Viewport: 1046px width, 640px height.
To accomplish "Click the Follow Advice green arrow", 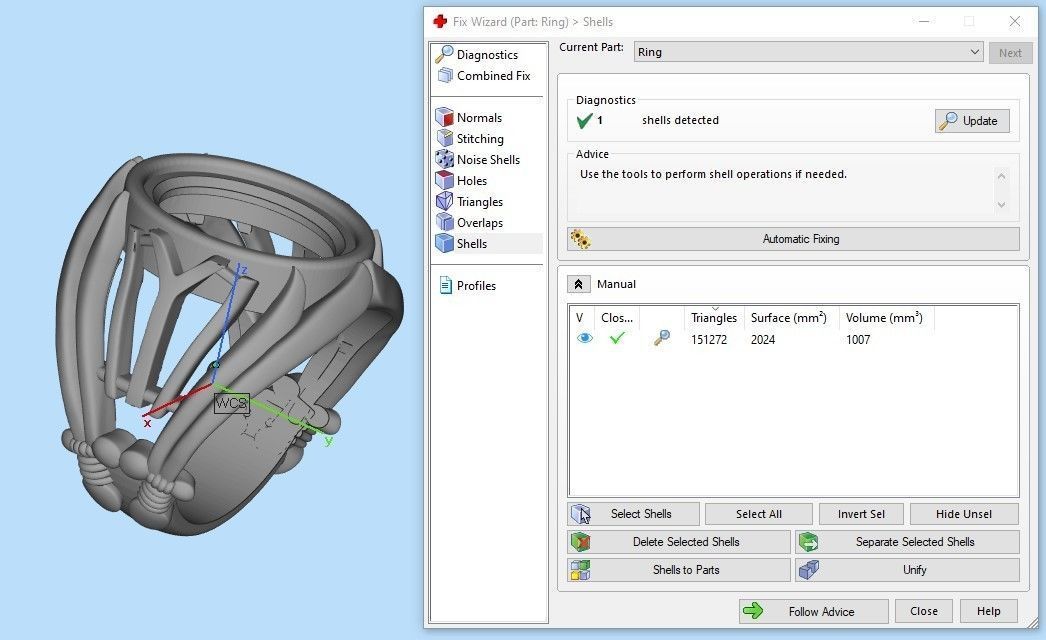I will [x=753, y=611].
